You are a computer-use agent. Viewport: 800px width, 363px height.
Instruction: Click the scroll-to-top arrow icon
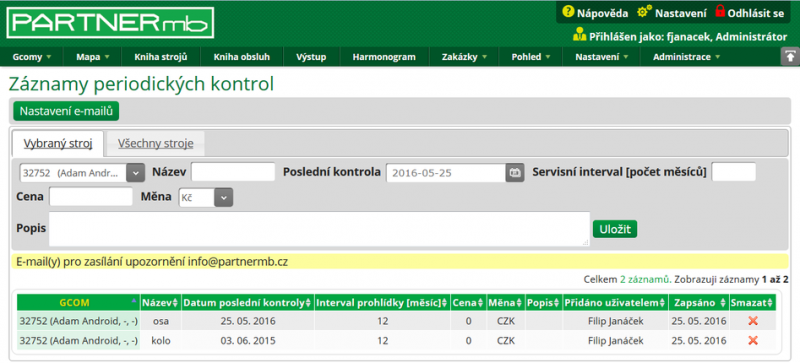pyautogui.click(x=790, y=56)
